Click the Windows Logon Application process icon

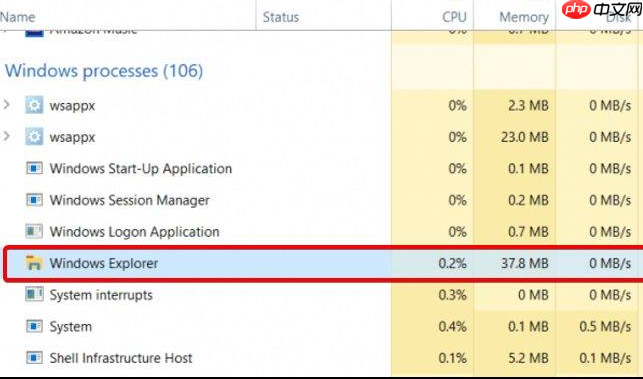coord(34,231)
